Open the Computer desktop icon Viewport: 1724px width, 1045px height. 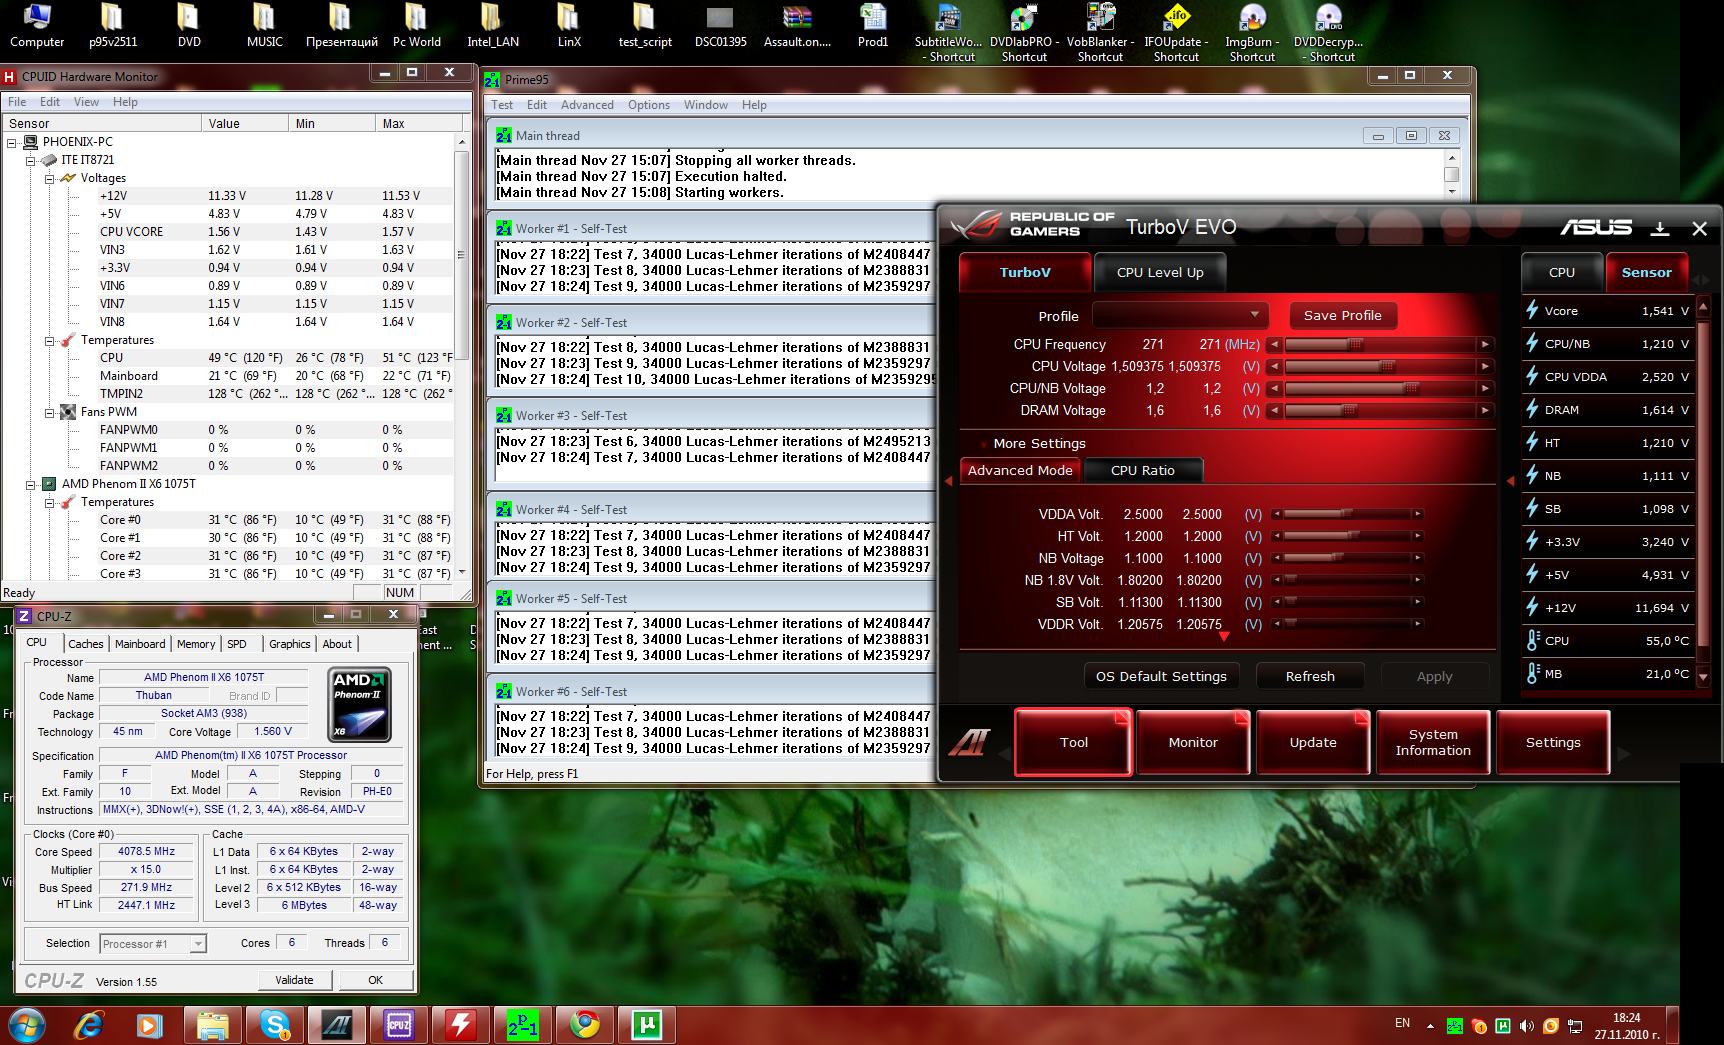click(x=37, y=26)
